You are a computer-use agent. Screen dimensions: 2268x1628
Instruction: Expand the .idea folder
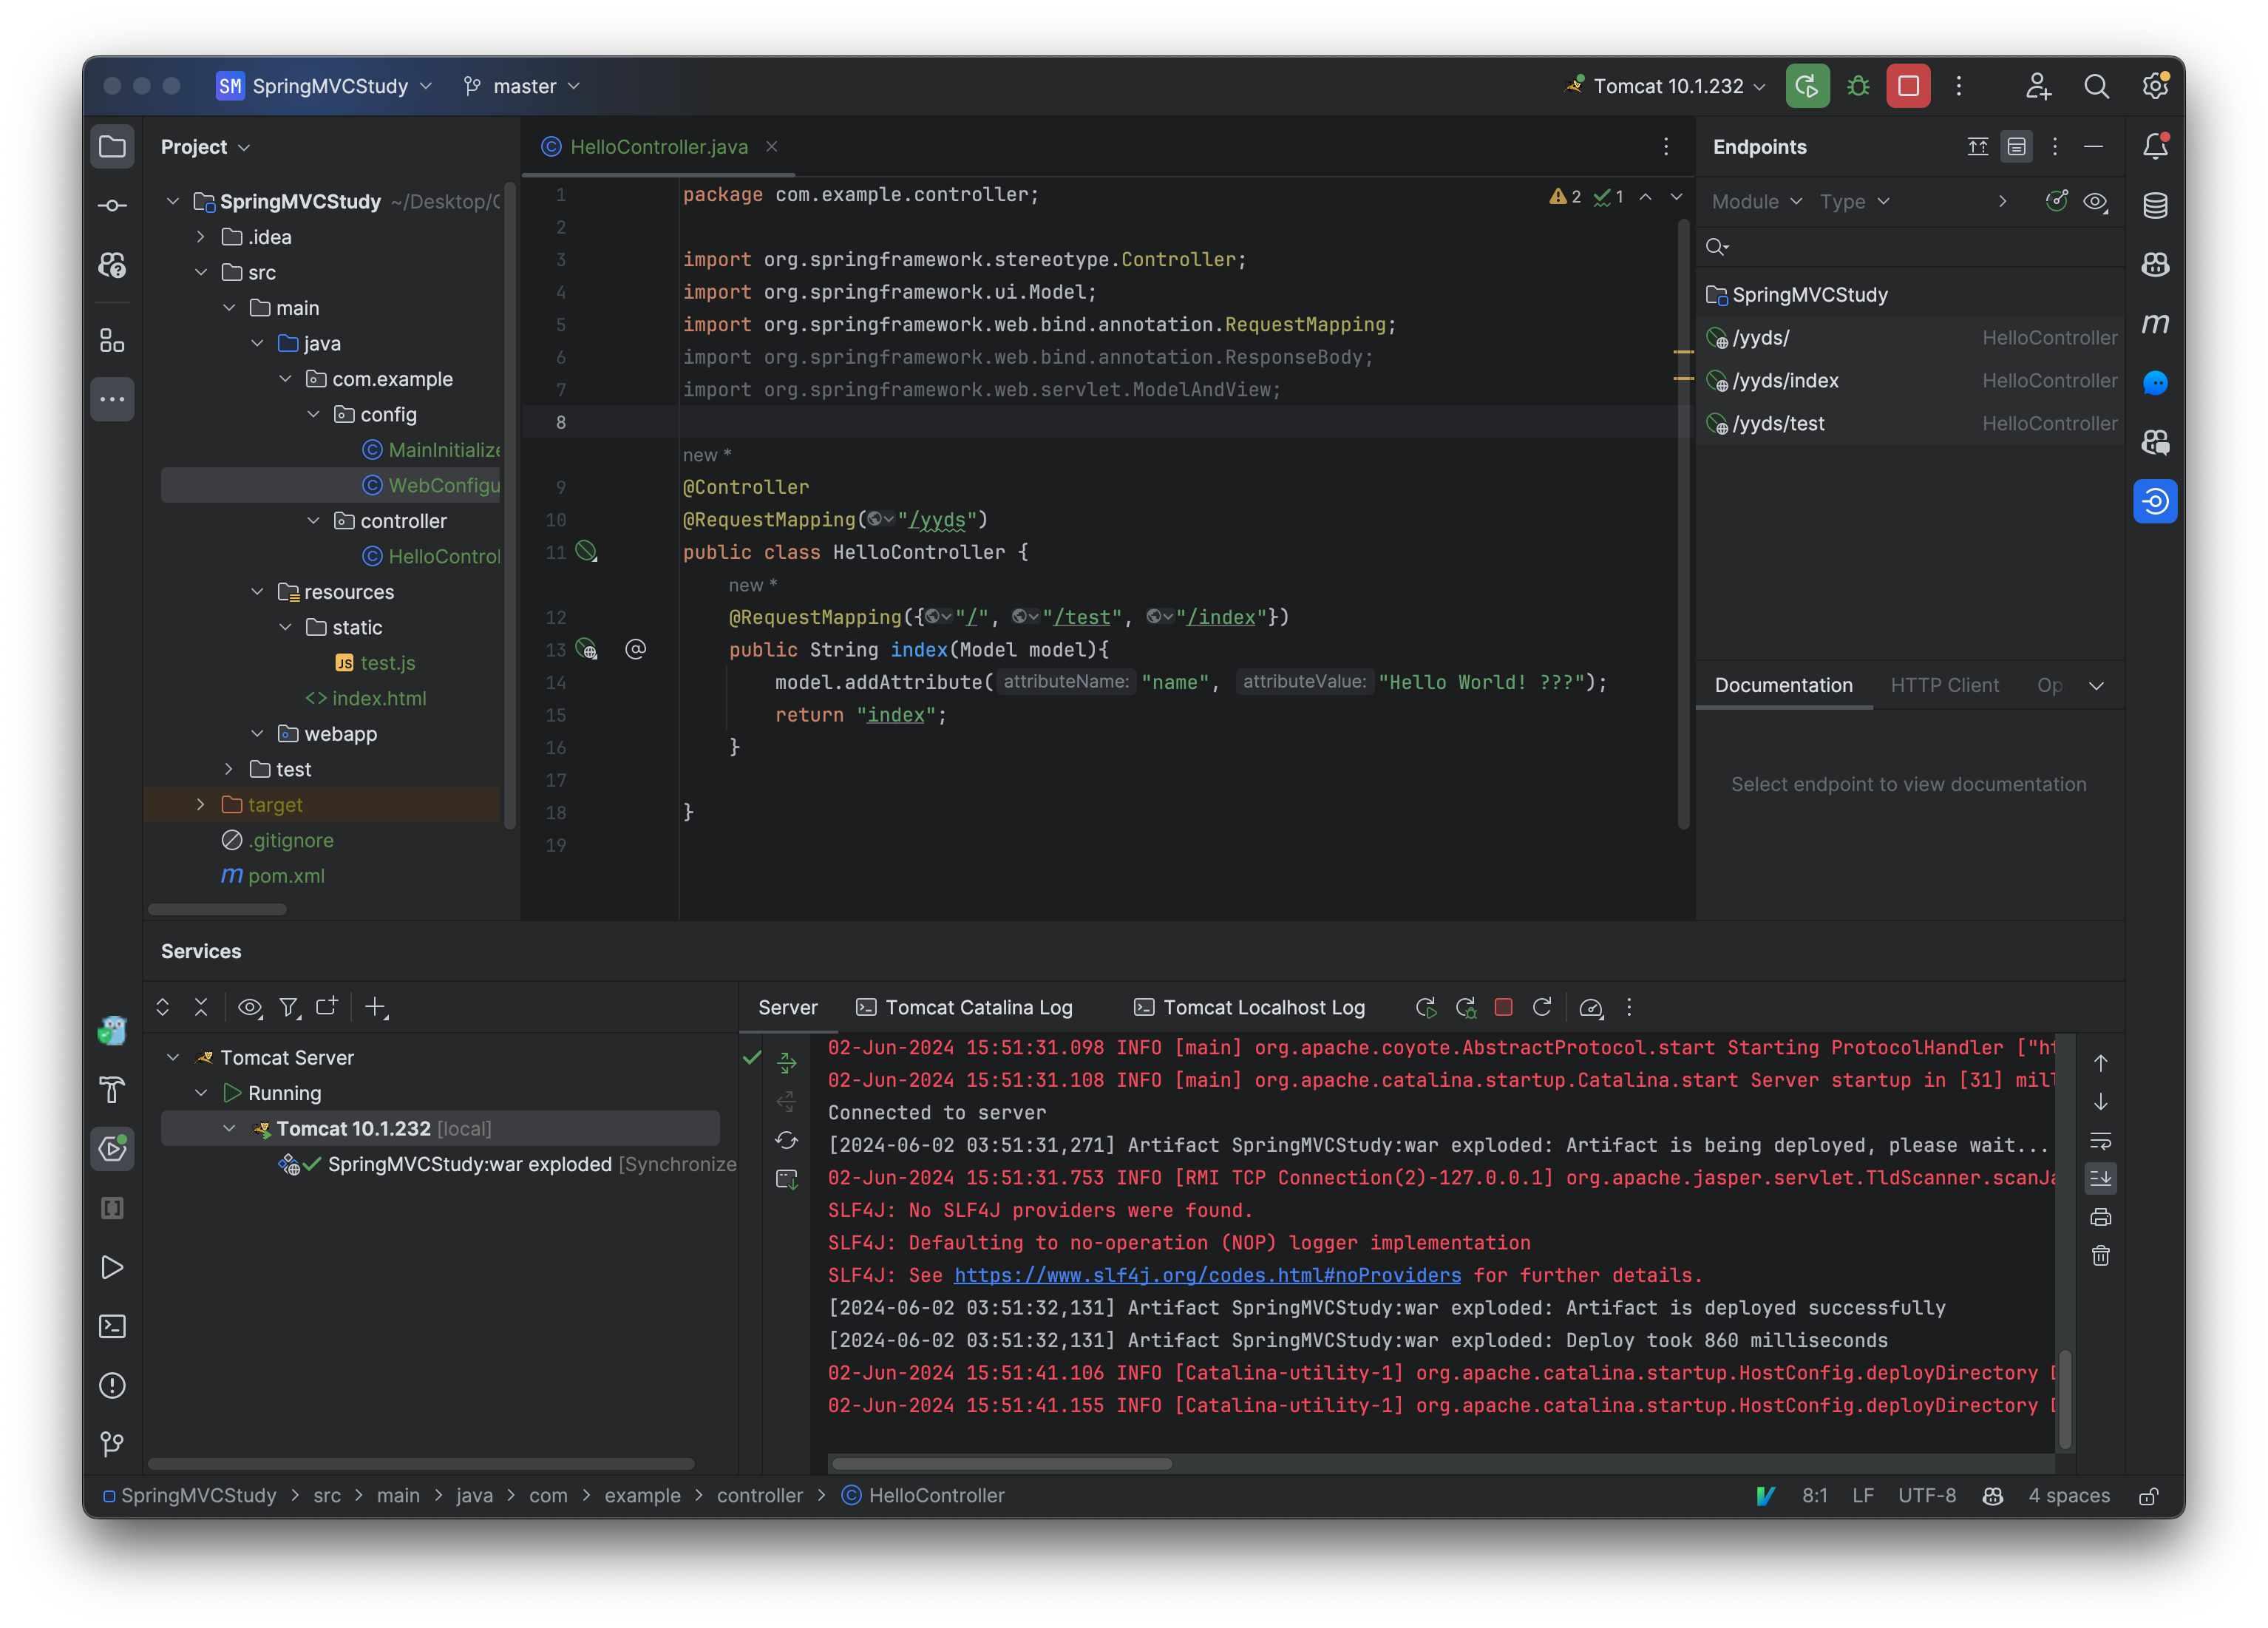tap(201, 237)
